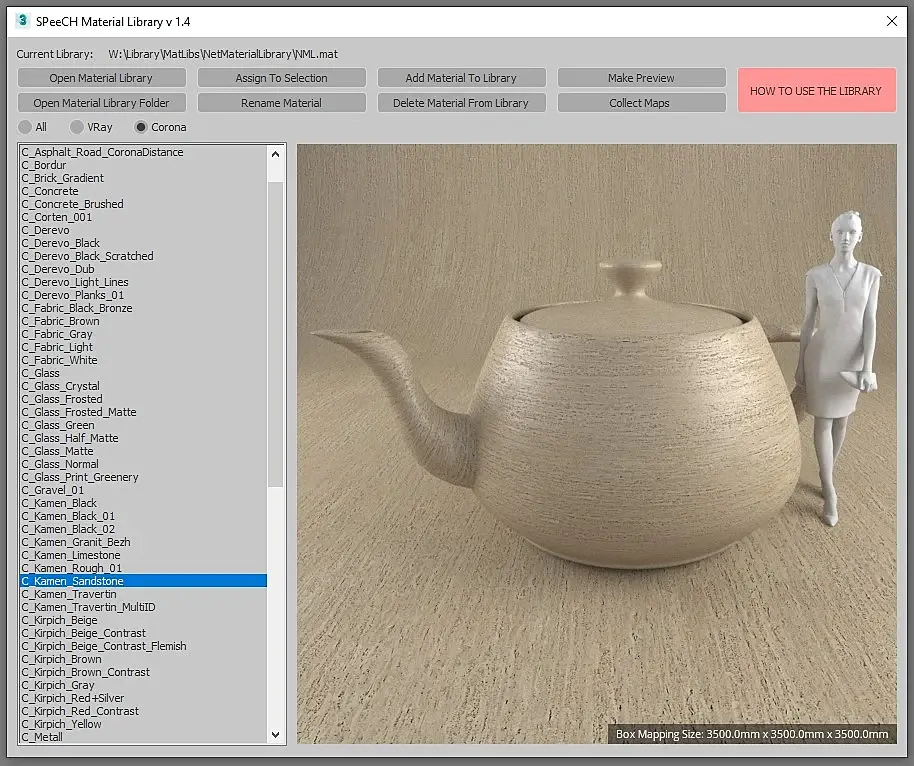
Task: Open HOW TO USE THE LIBRARY help
Action: 815,91
